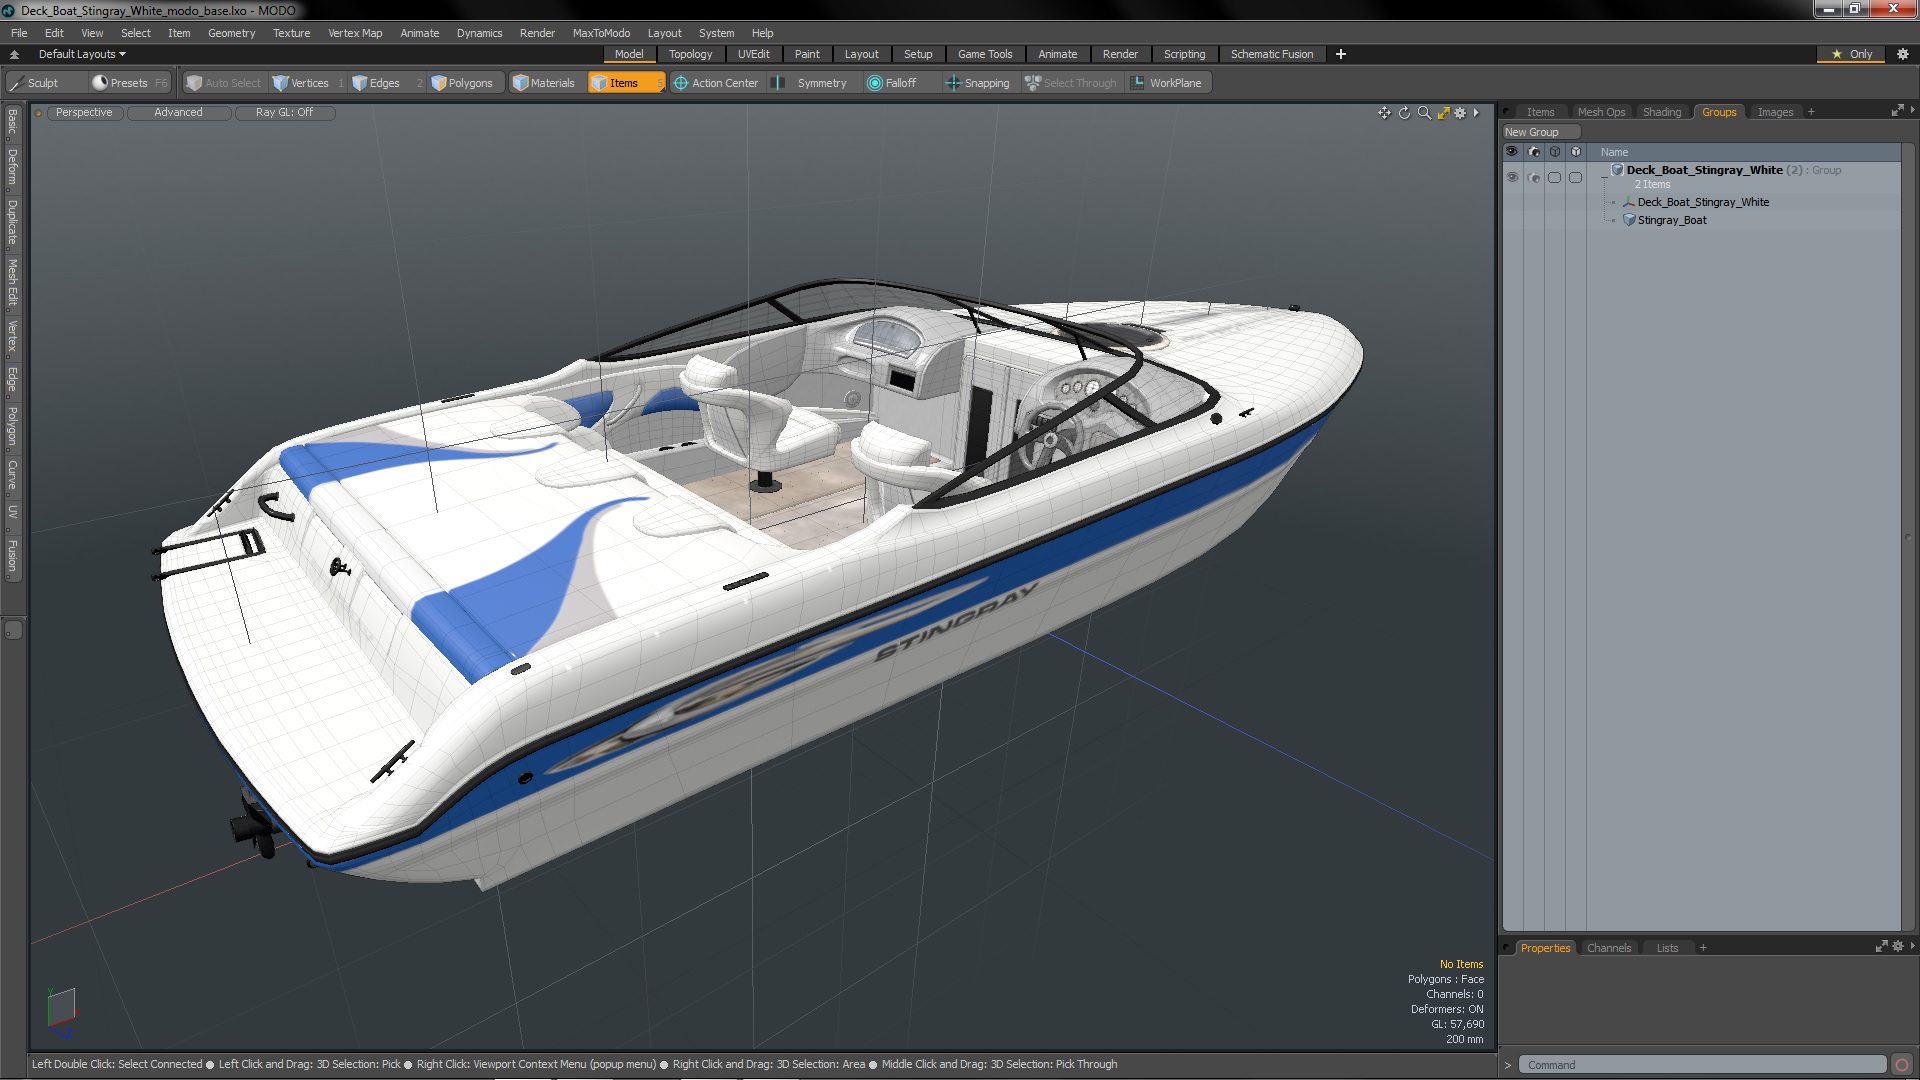Image resolution: width=1920 pixels, height=1080 pixels.
Task: Click the Properties panel expand arrows icon
Action: pyautogui.click(x=1881, y=946)
